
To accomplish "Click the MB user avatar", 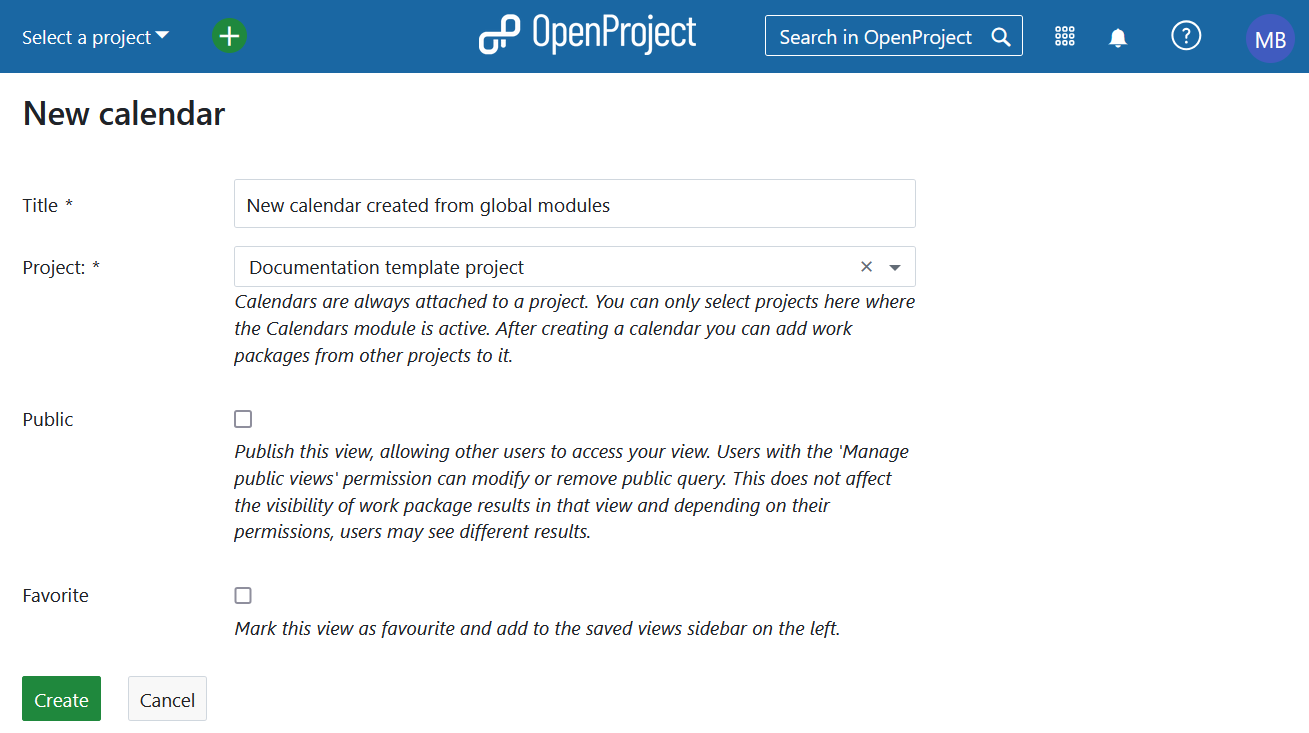I will (x=1269, y=40).
